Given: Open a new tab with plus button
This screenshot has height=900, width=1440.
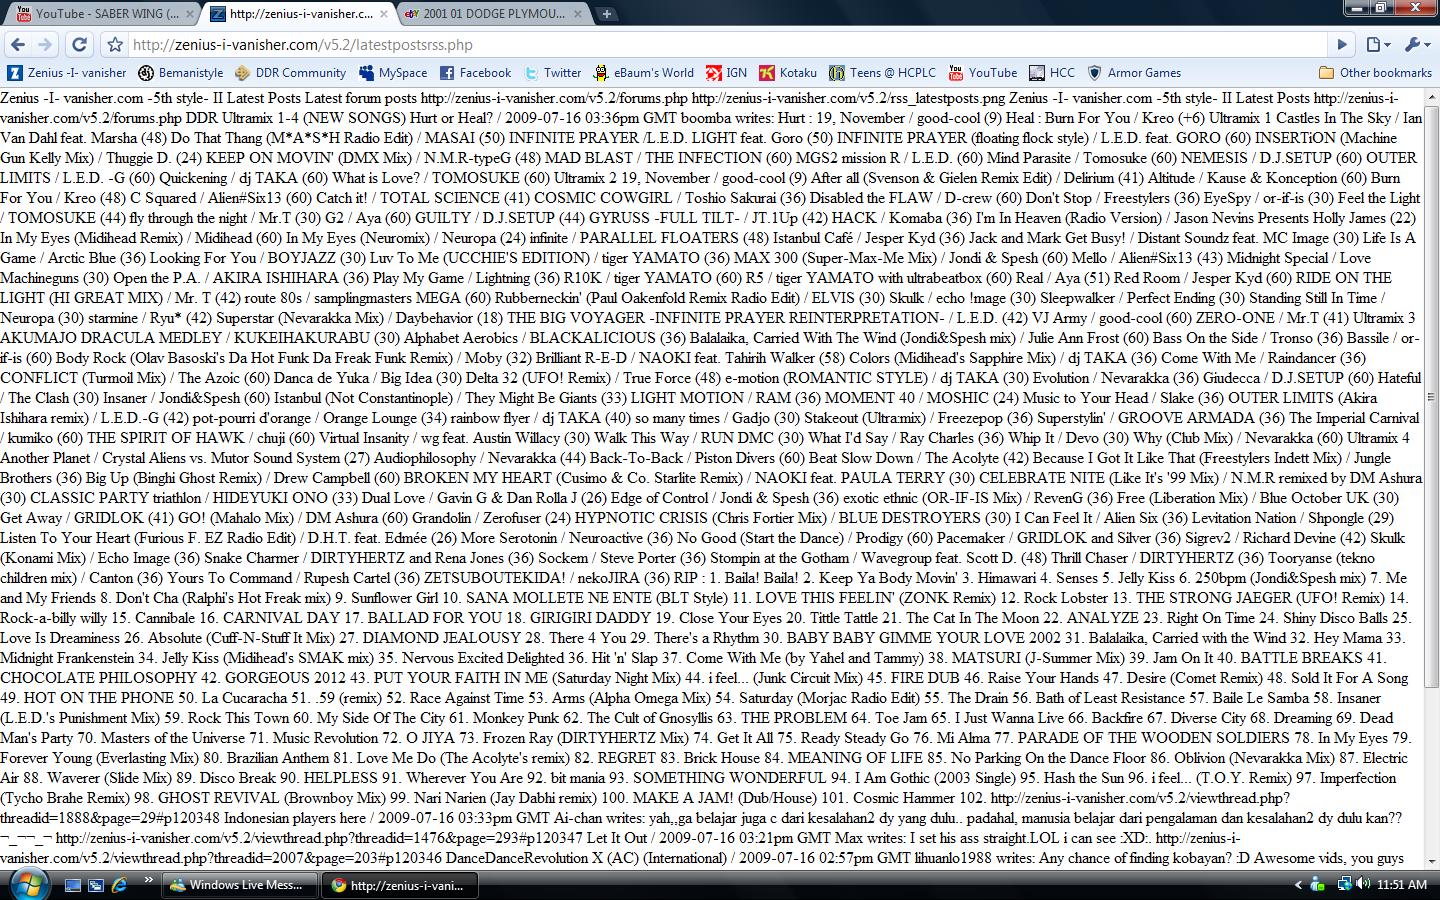Looking at the screenshot, I should point(606,14).
